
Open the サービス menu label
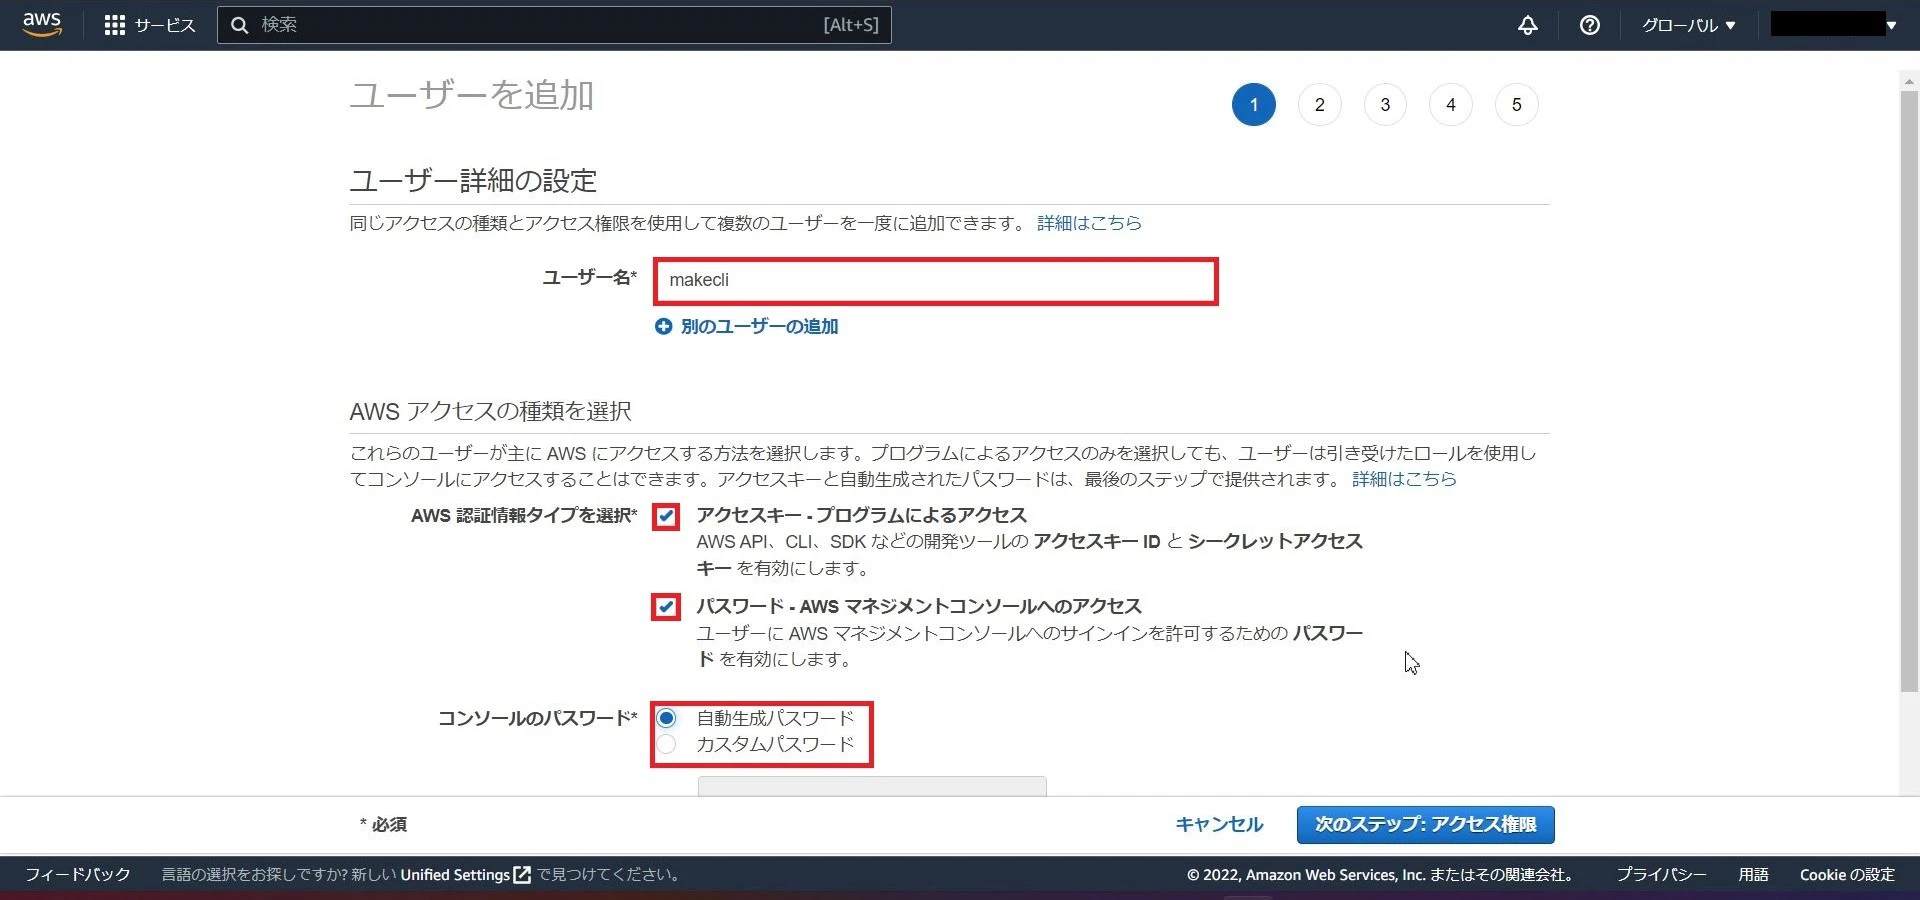pos(165,25)
